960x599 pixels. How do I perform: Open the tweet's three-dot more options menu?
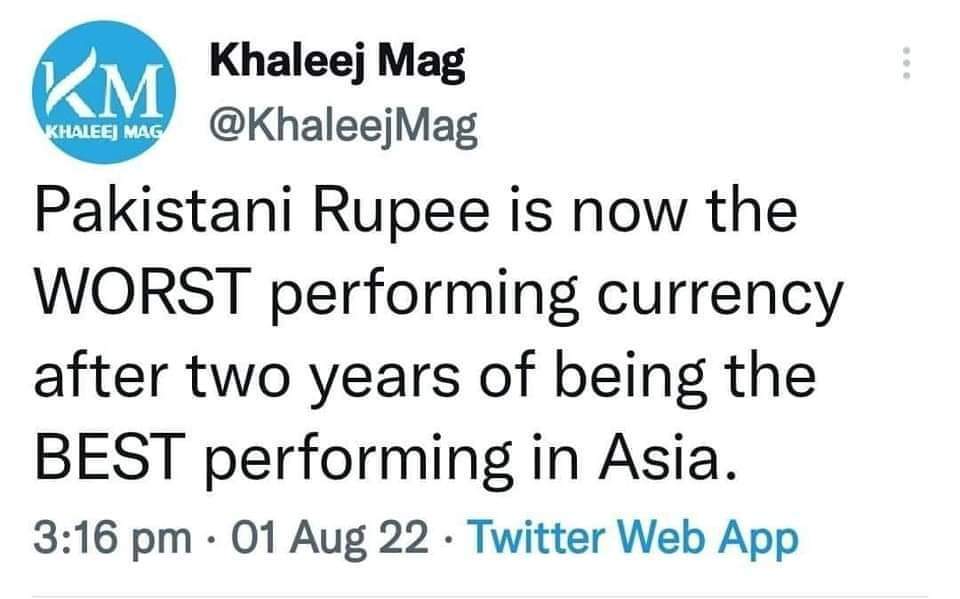tap(907, 64)
